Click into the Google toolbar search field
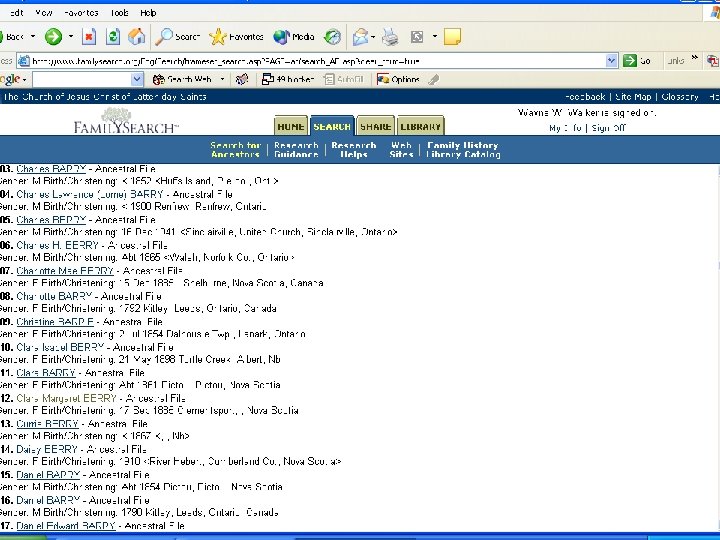 [88, 79]
